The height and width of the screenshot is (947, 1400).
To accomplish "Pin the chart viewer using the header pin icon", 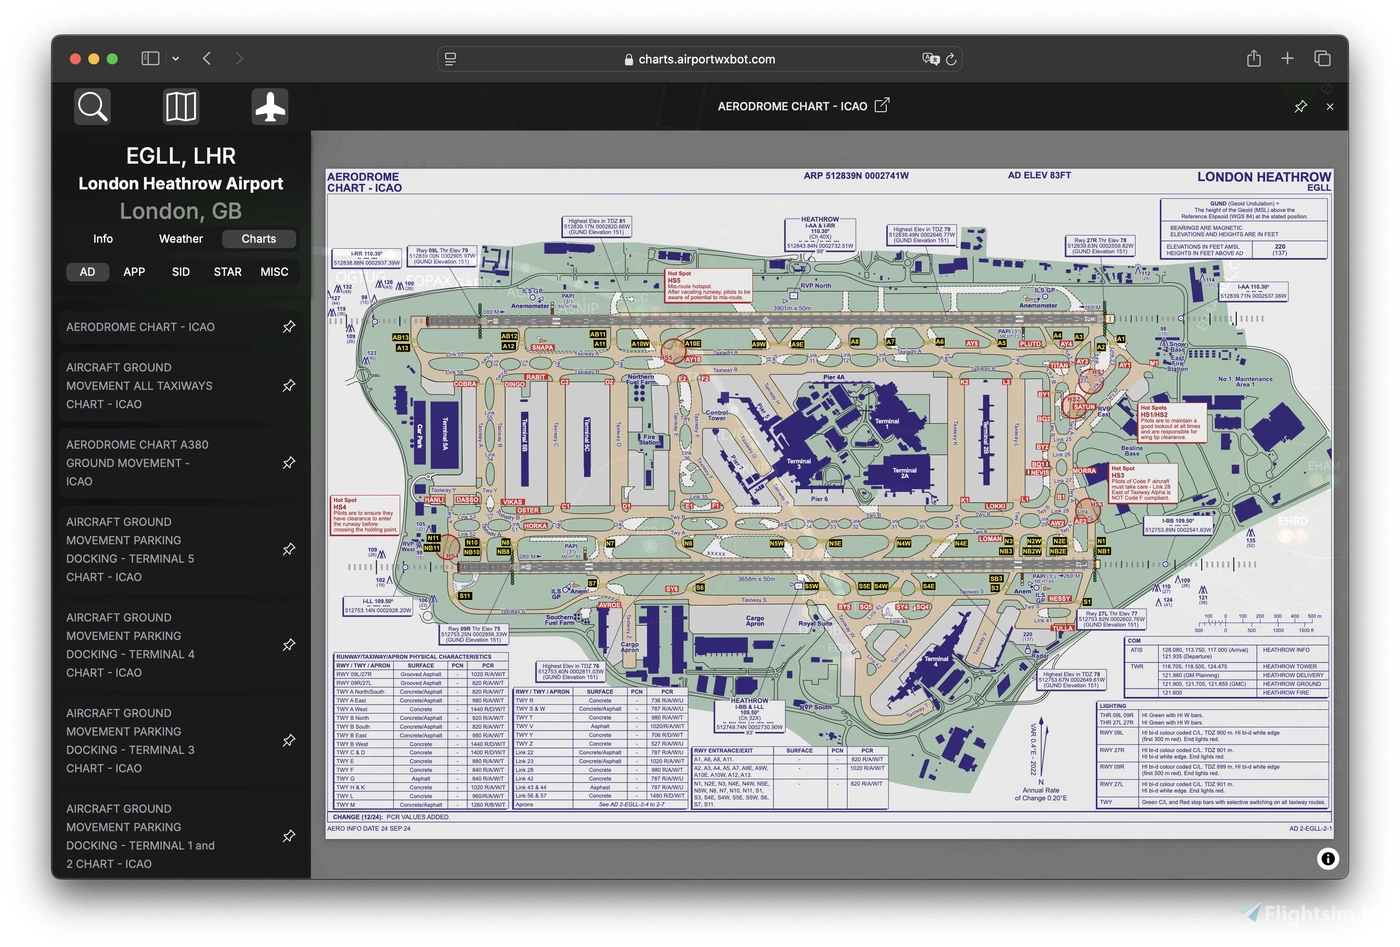I will [x=1300, y=106].
